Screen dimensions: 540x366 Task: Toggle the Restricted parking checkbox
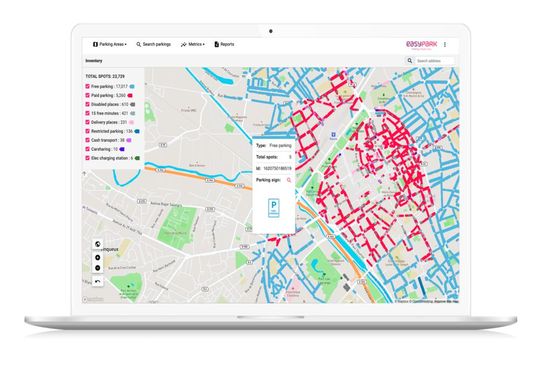coord(87,131)
